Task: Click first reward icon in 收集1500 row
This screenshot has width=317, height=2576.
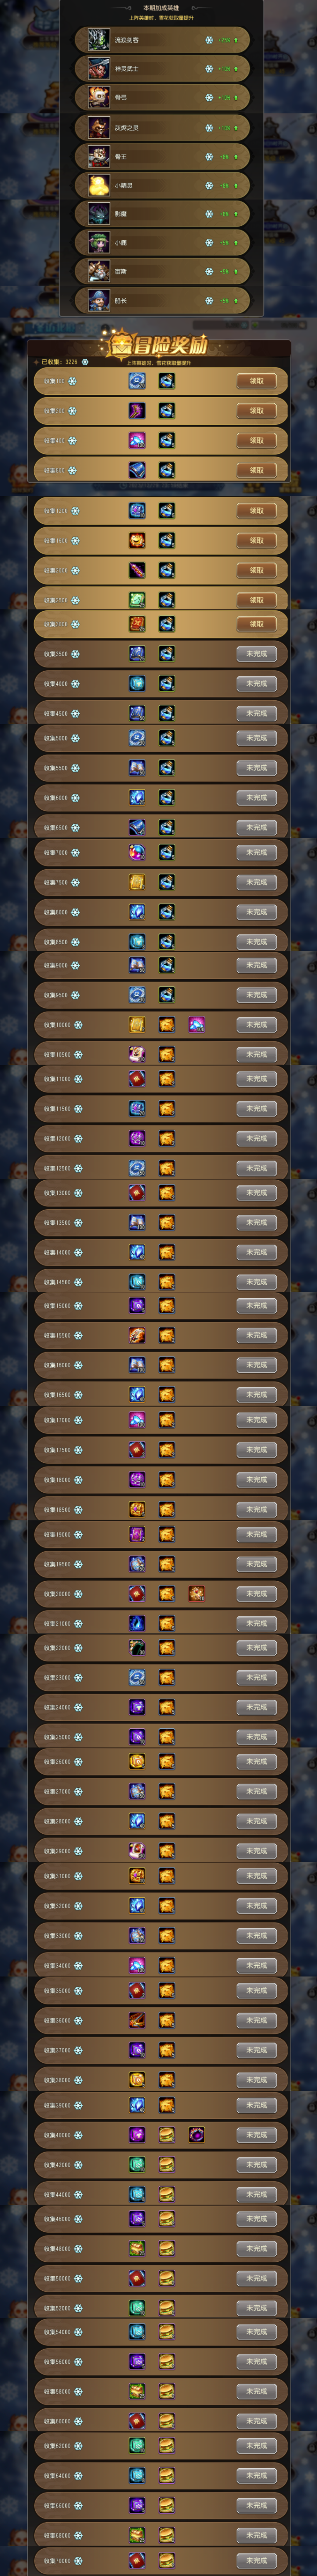Action: click(137, 540)
